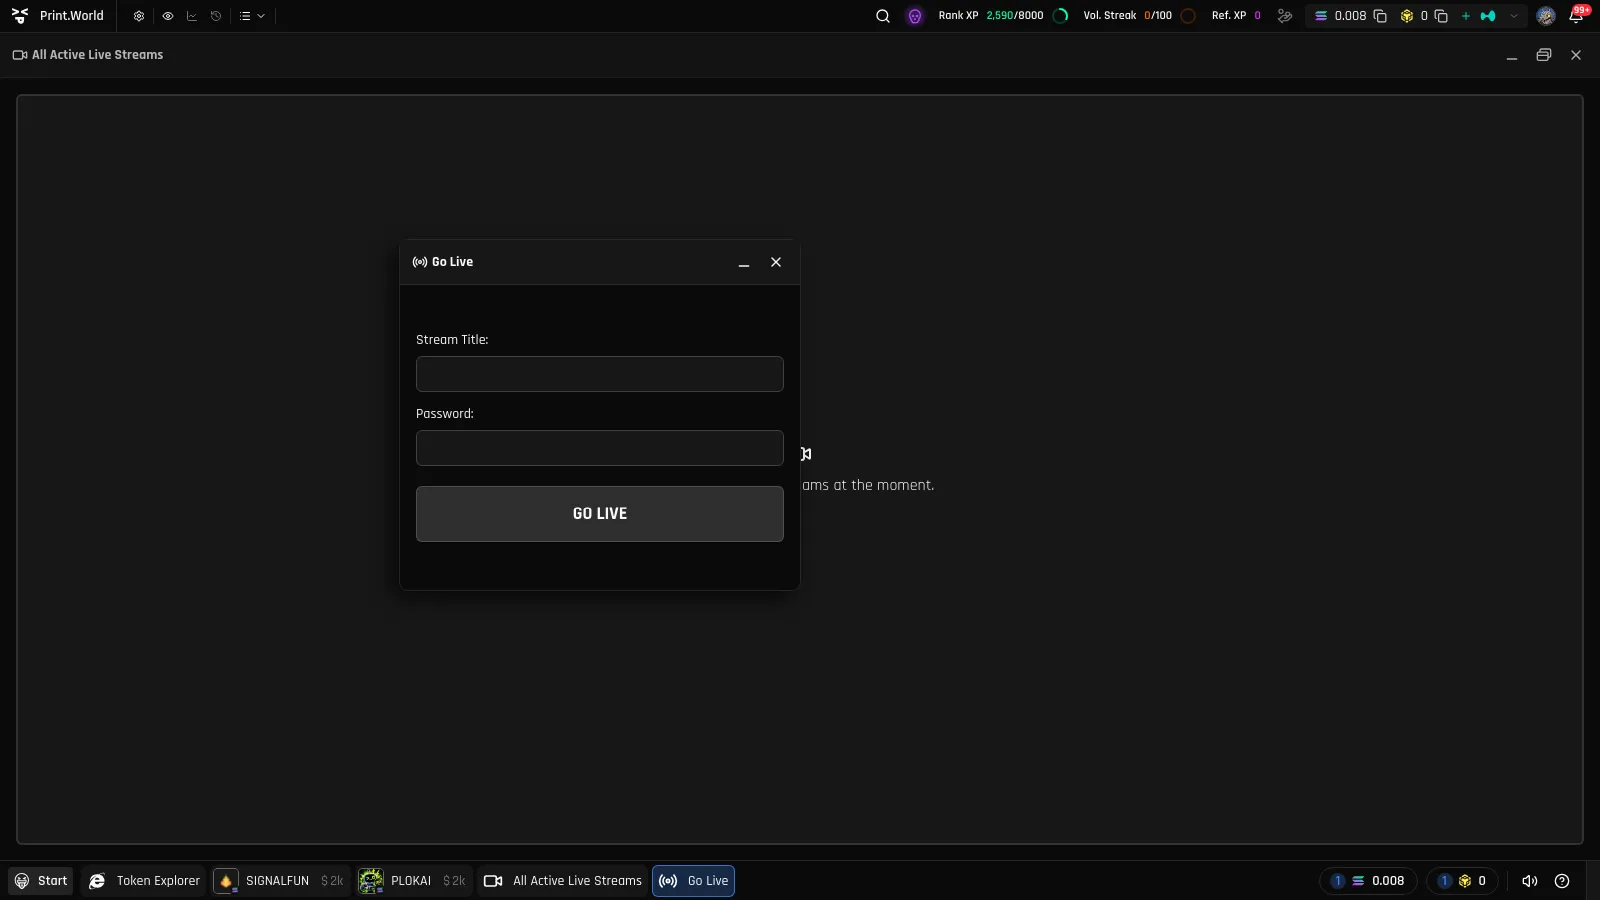Viewport: 1600px width, 900px height.
Task: Copy the BNB wallet address in top bar
Action: (x=1441, y=16)
